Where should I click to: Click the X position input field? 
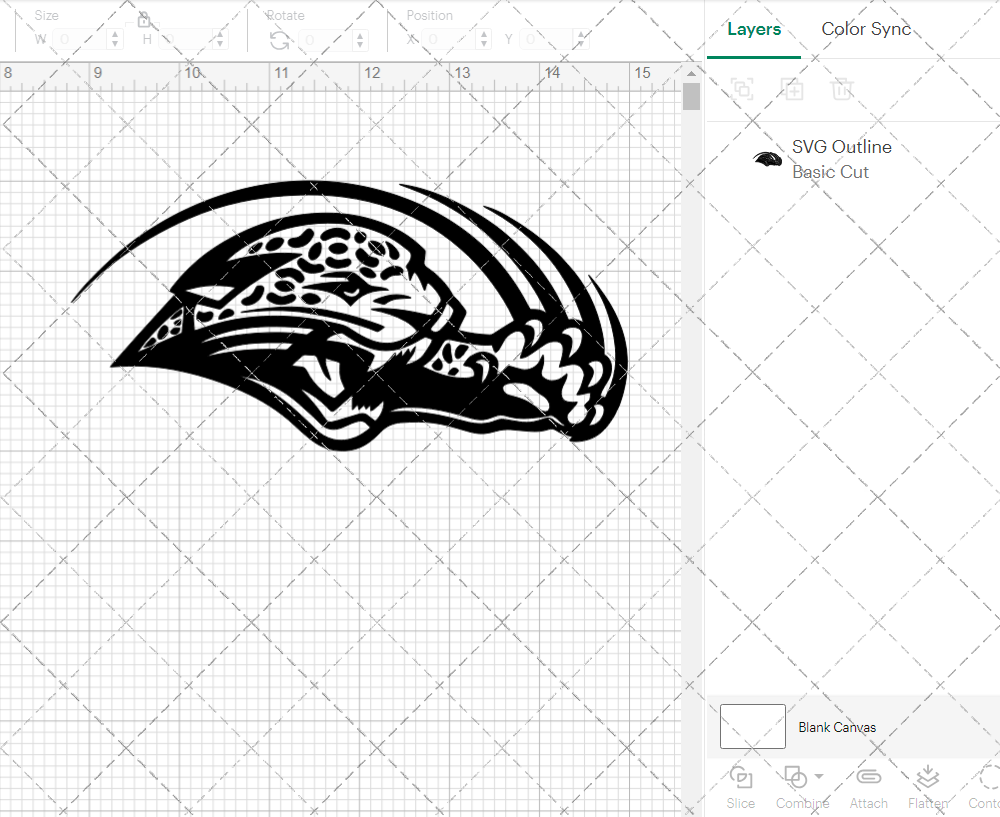[452, 40]
